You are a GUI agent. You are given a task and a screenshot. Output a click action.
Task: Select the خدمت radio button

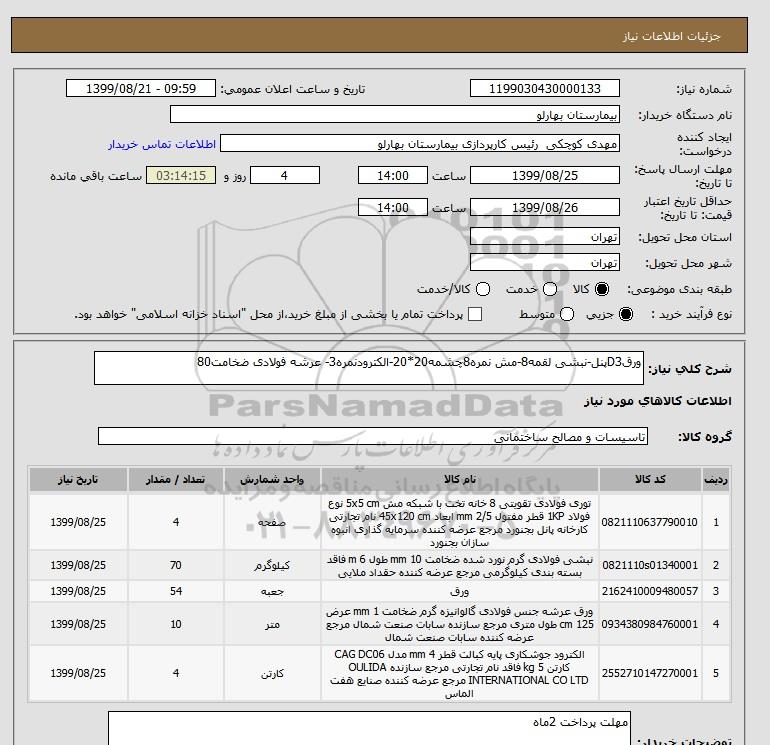pyautogui.click(x=550, y=289)
